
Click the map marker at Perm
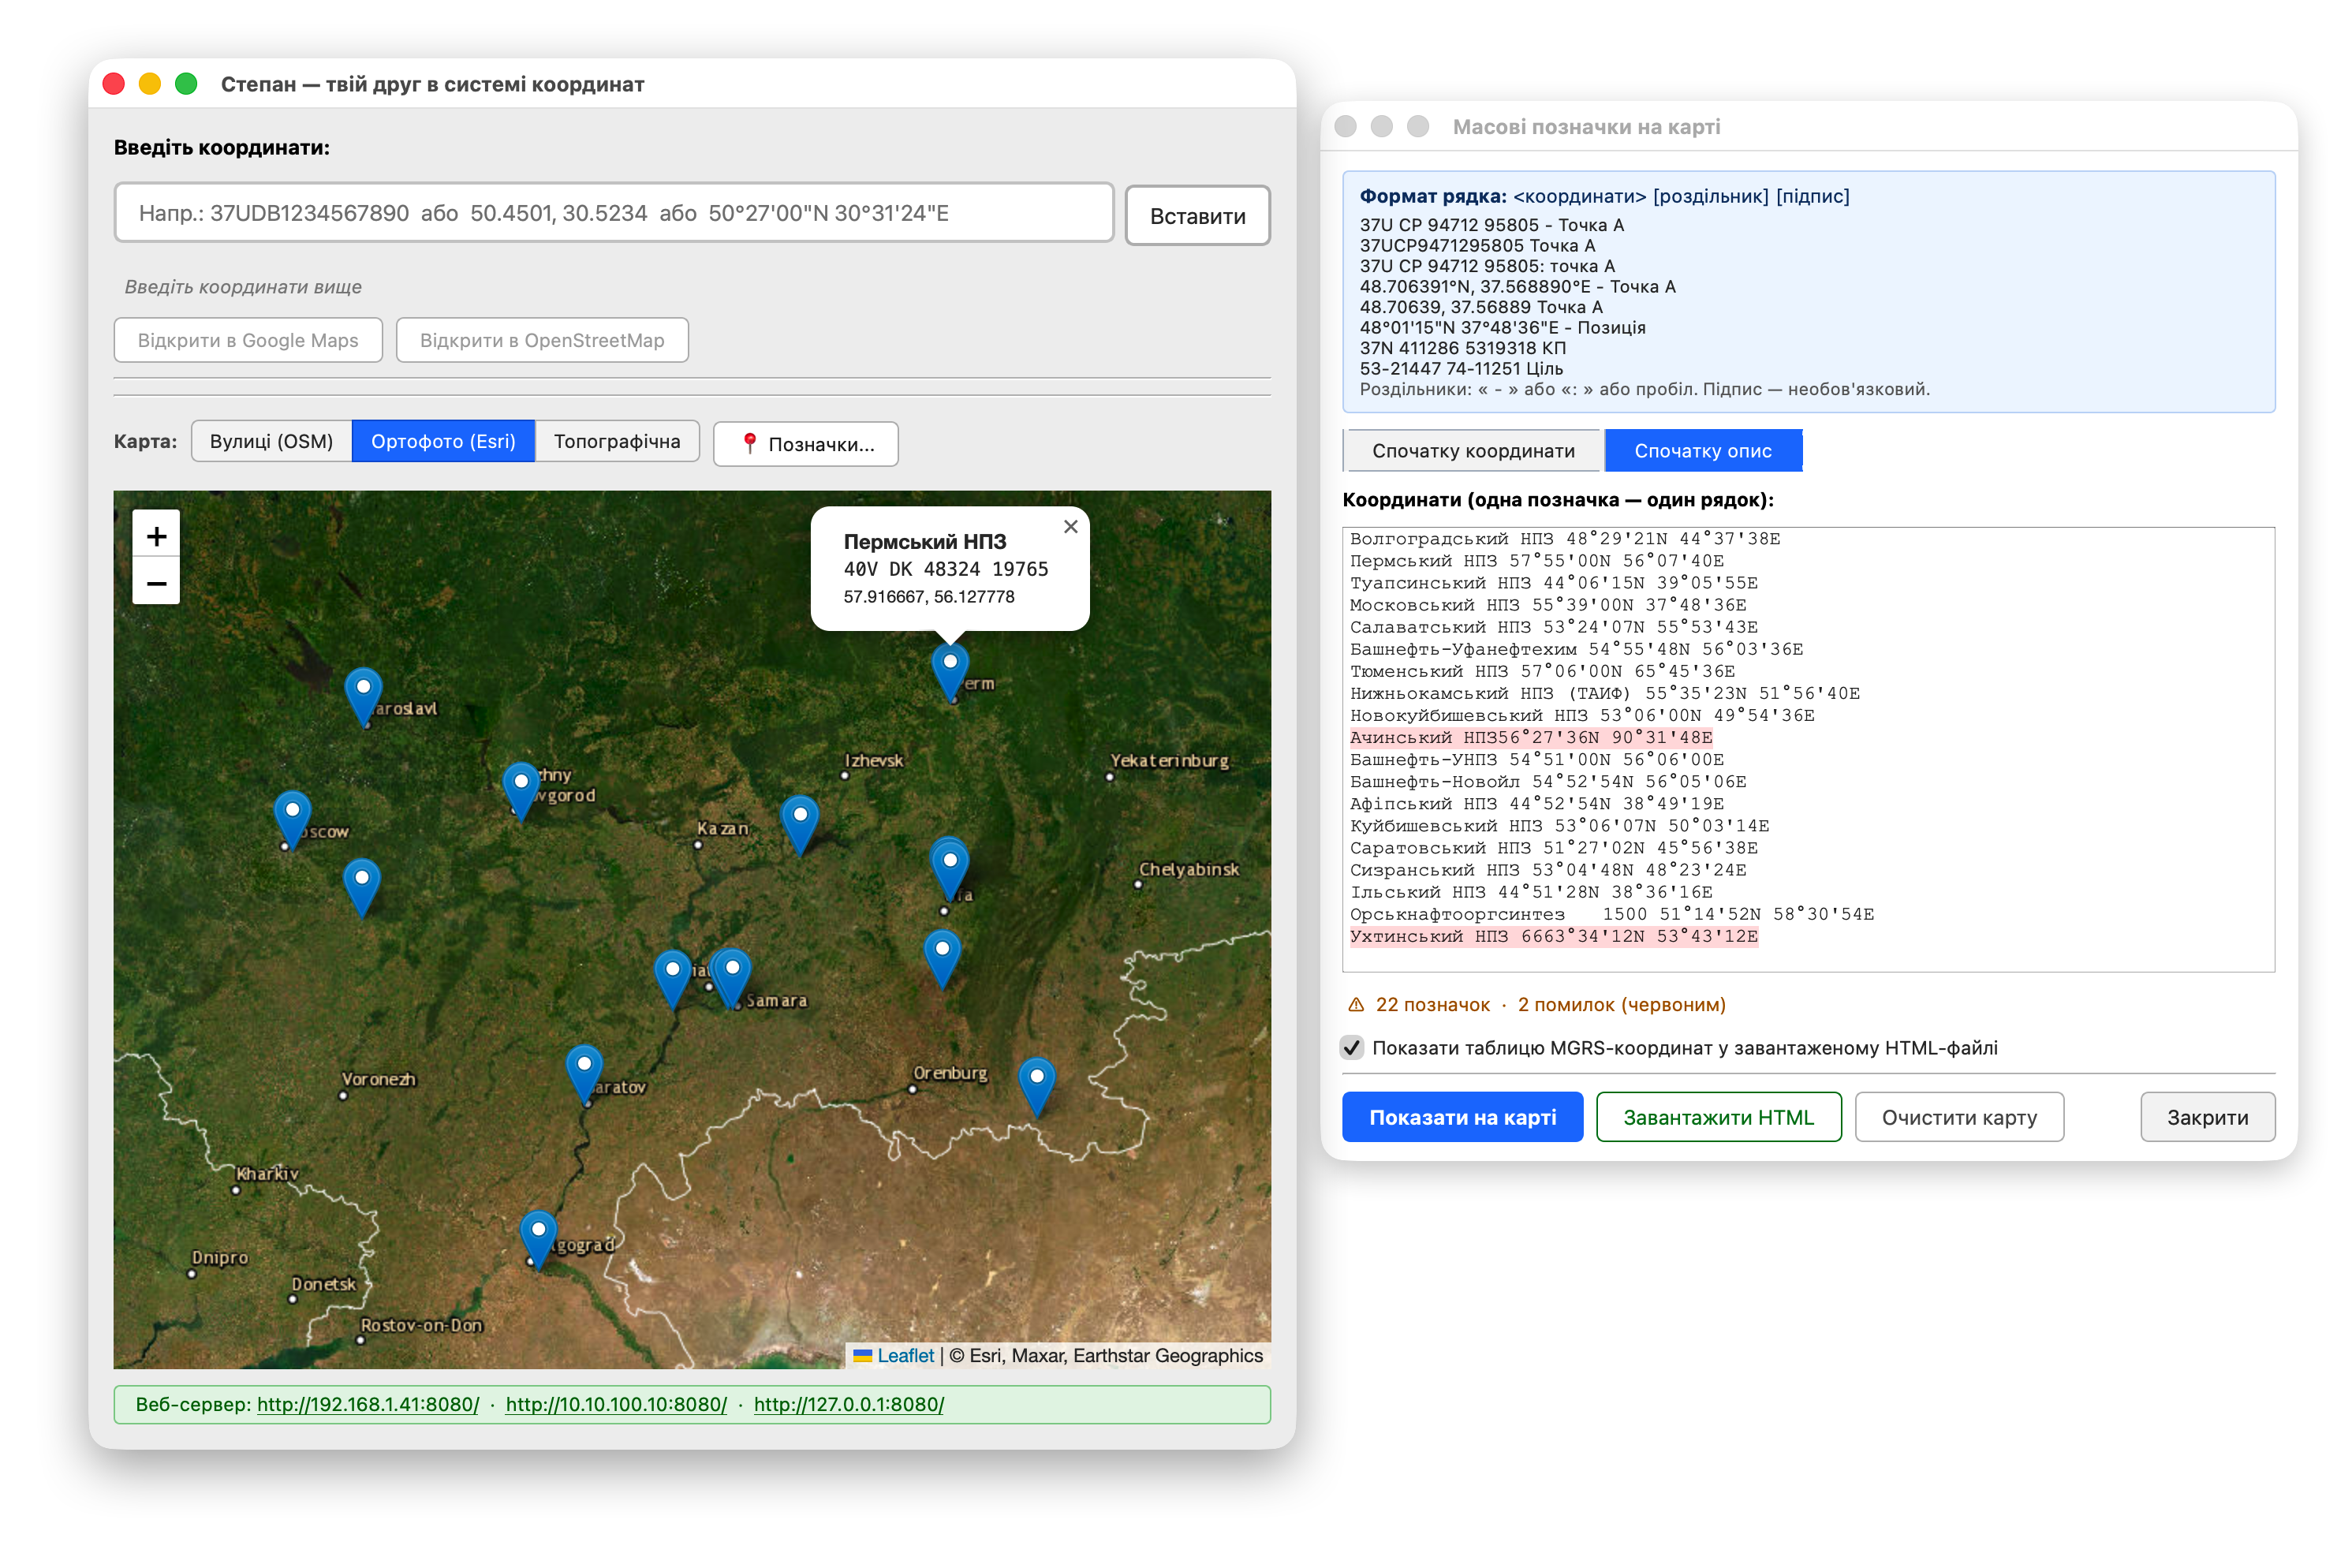950,673
